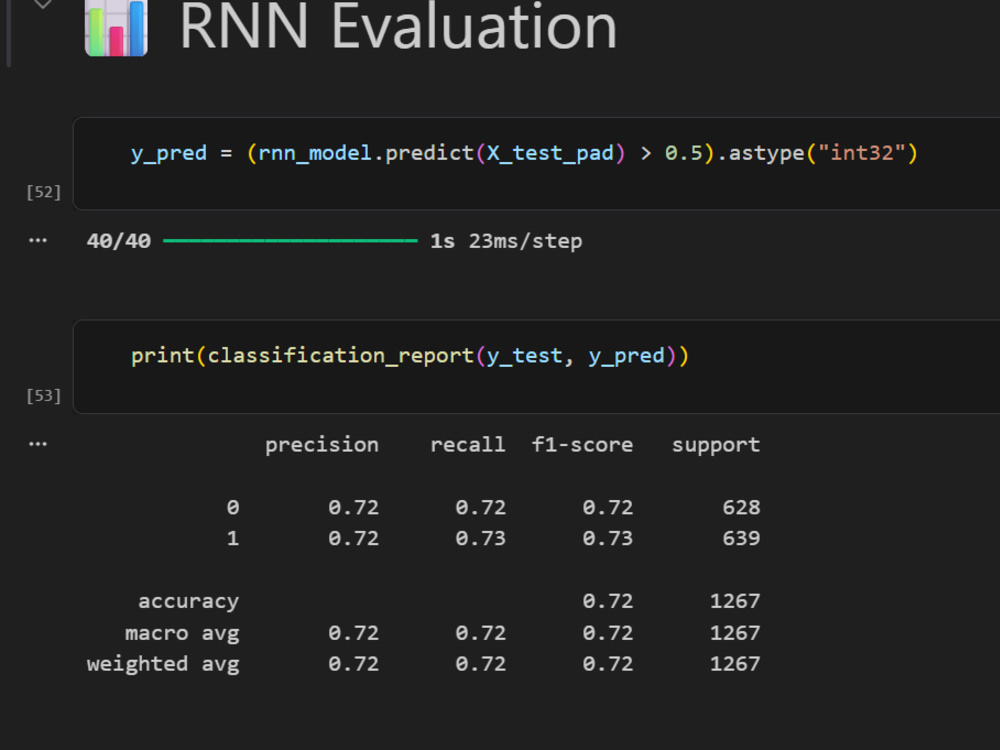Click into the y_pred prediction code cell
Image resolution: width=1000 pixels, height=750 pixels.
point(536,163)
